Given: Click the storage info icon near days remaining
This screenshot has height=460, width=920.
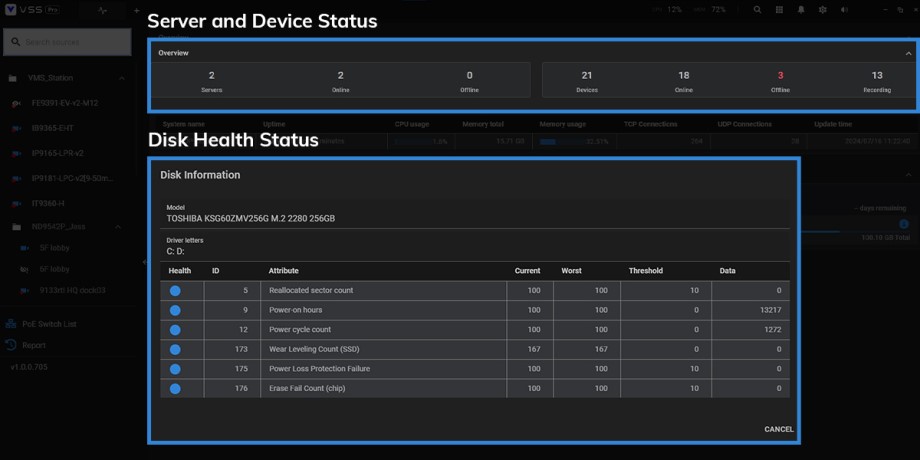Looking at the screenshot, I should pyautogui.click(x=904, y=224).
